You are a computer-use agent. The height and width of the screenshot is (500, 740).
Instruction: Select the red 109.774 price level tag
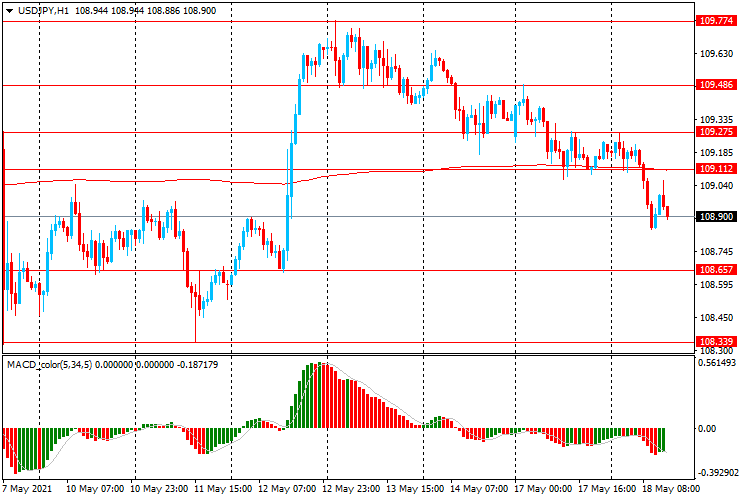[x=716, y=20]
